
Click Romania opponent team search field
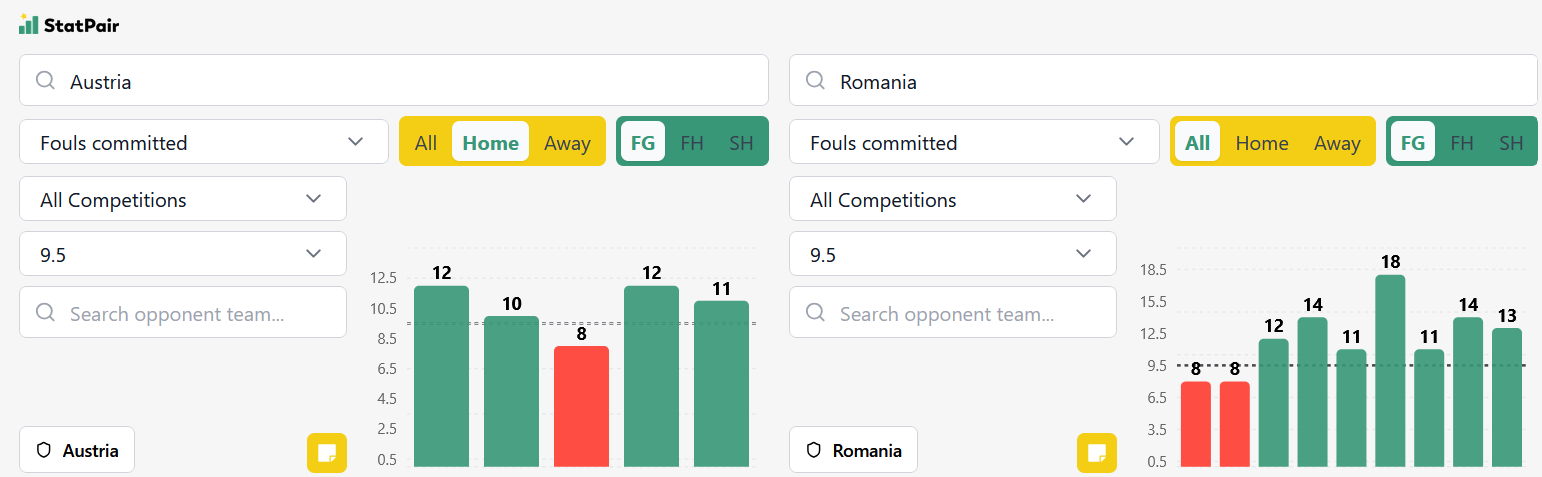pos(953,313)
